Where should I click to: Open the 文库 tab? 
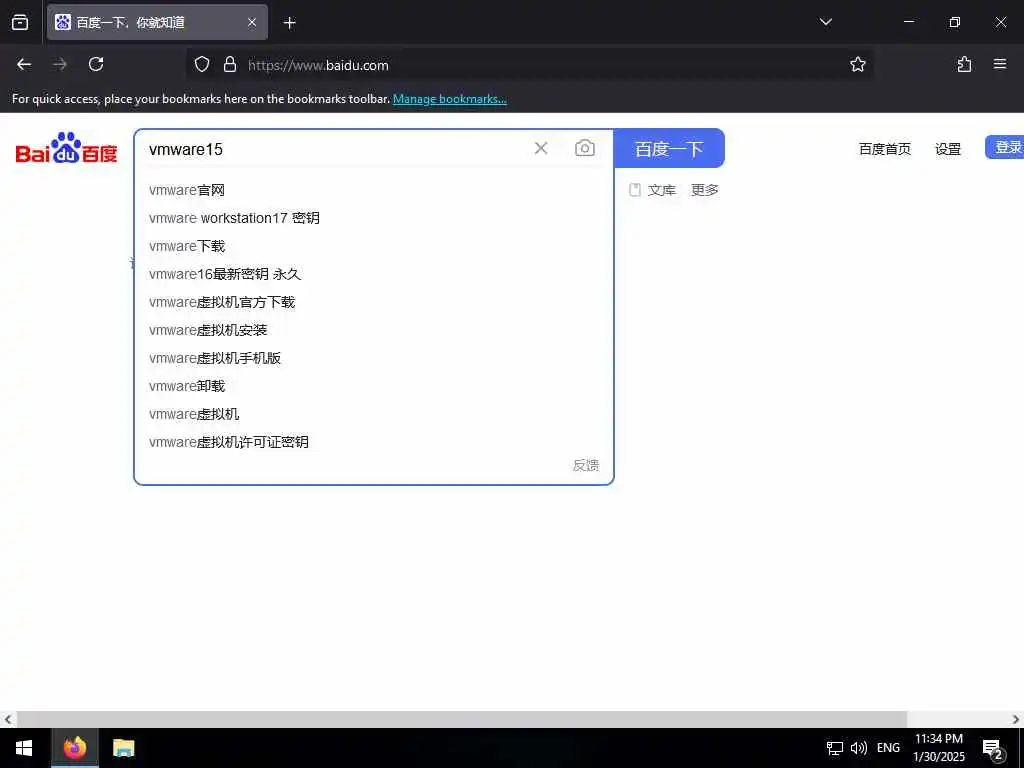tap(652, 190)
